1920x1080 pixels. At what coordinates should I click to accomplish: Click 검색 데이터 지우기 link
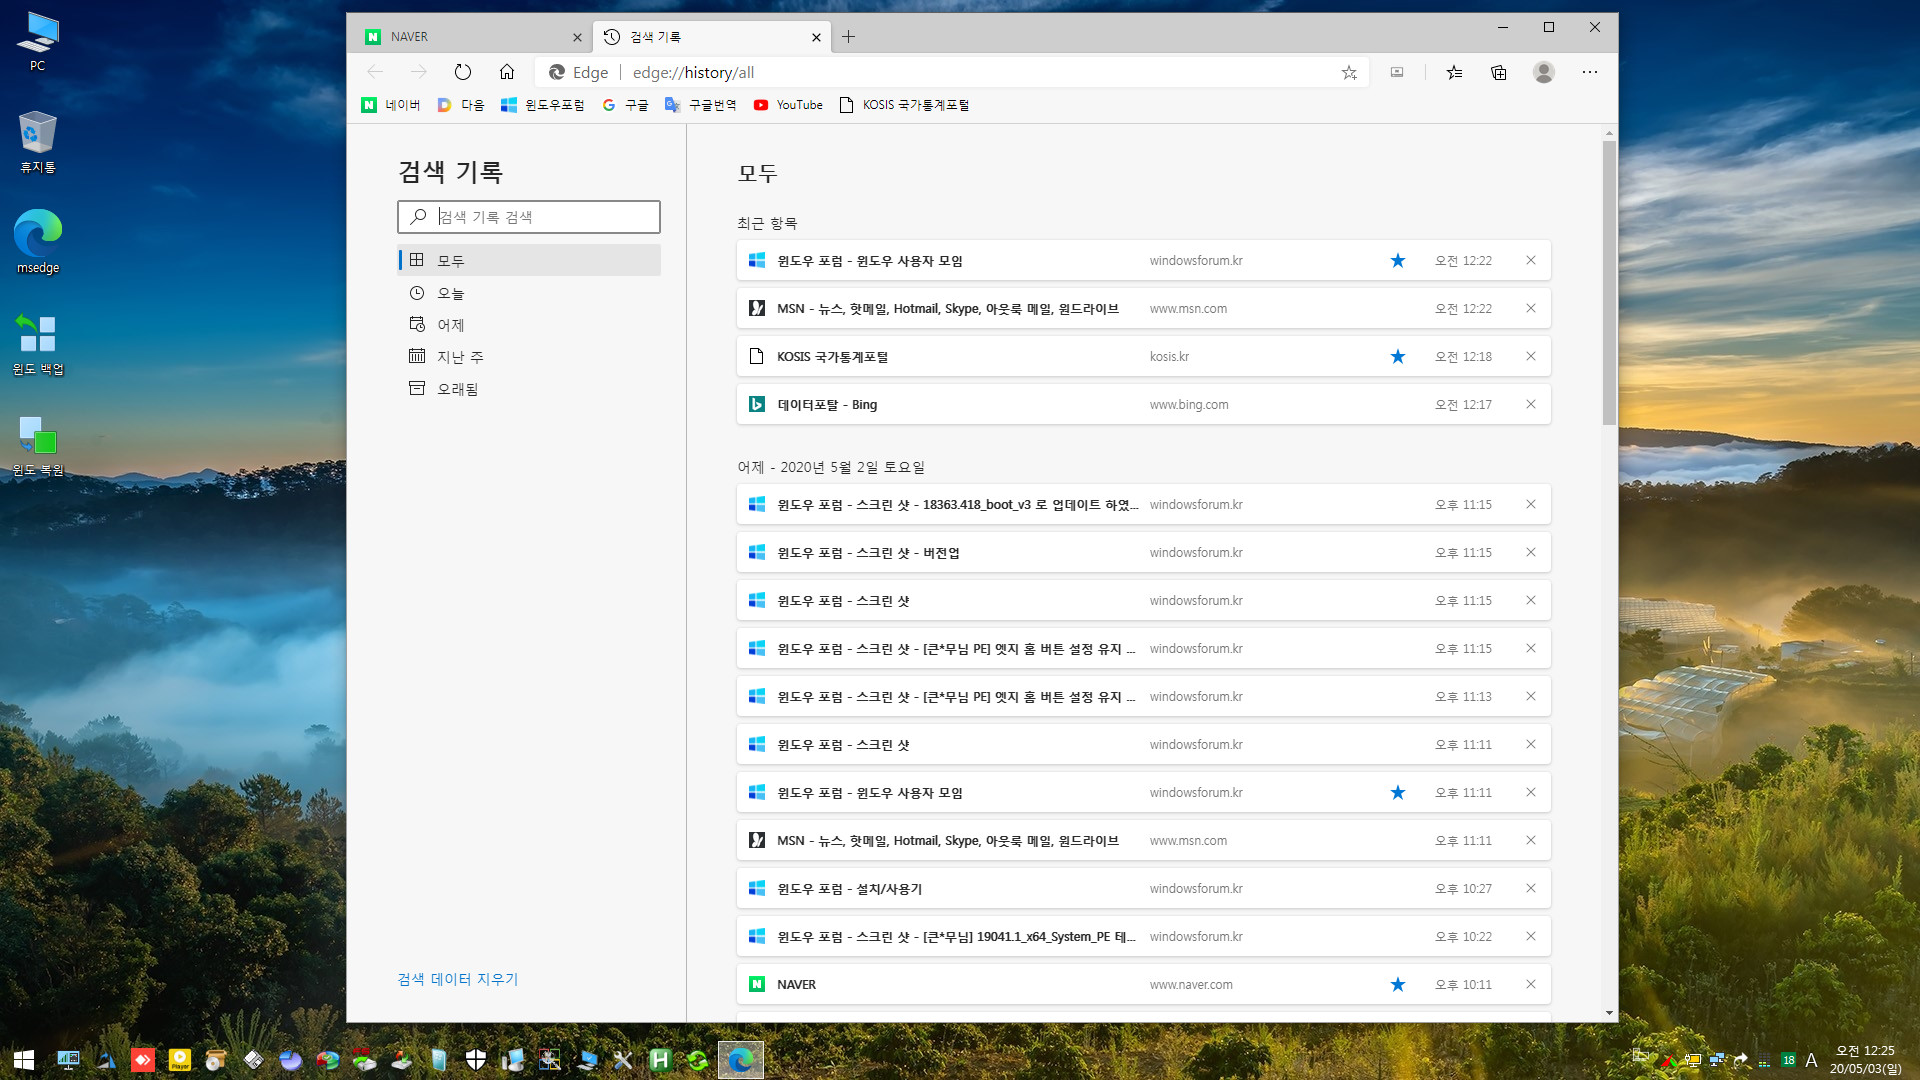pos(458,979)
